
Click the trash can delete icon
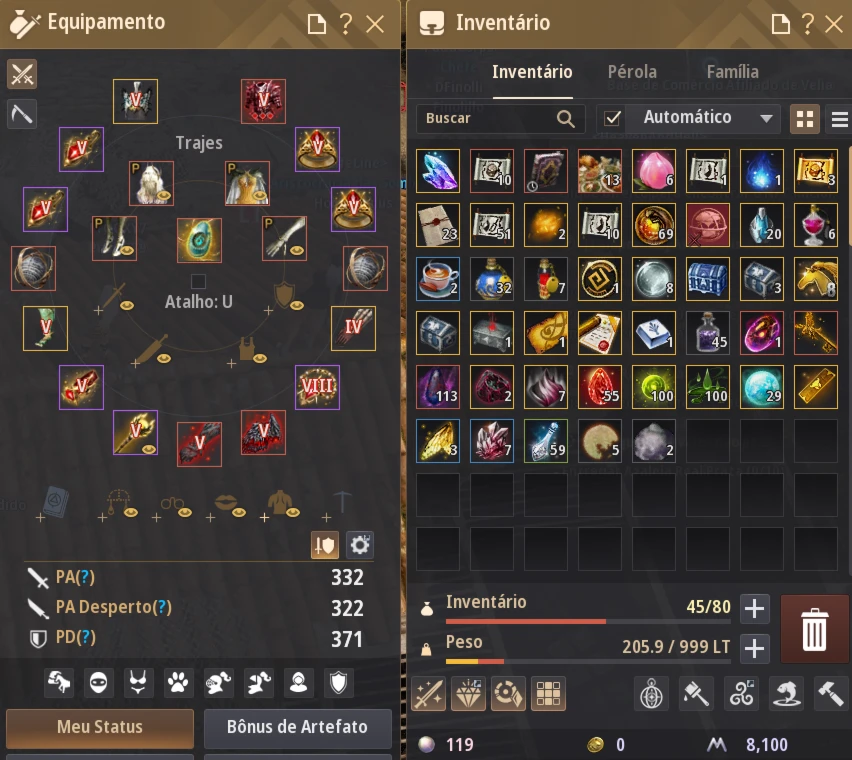coord(814,629)
